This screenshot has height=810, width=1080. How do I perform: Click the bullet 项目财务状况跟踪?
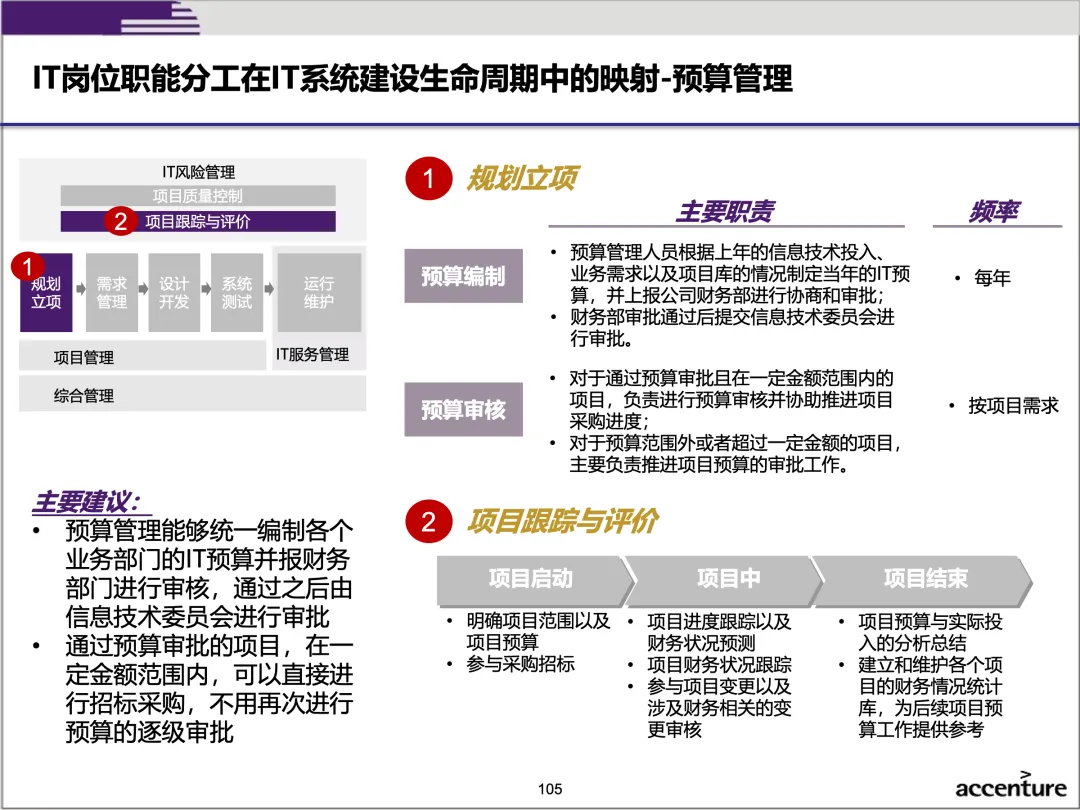tap(719, 665)
